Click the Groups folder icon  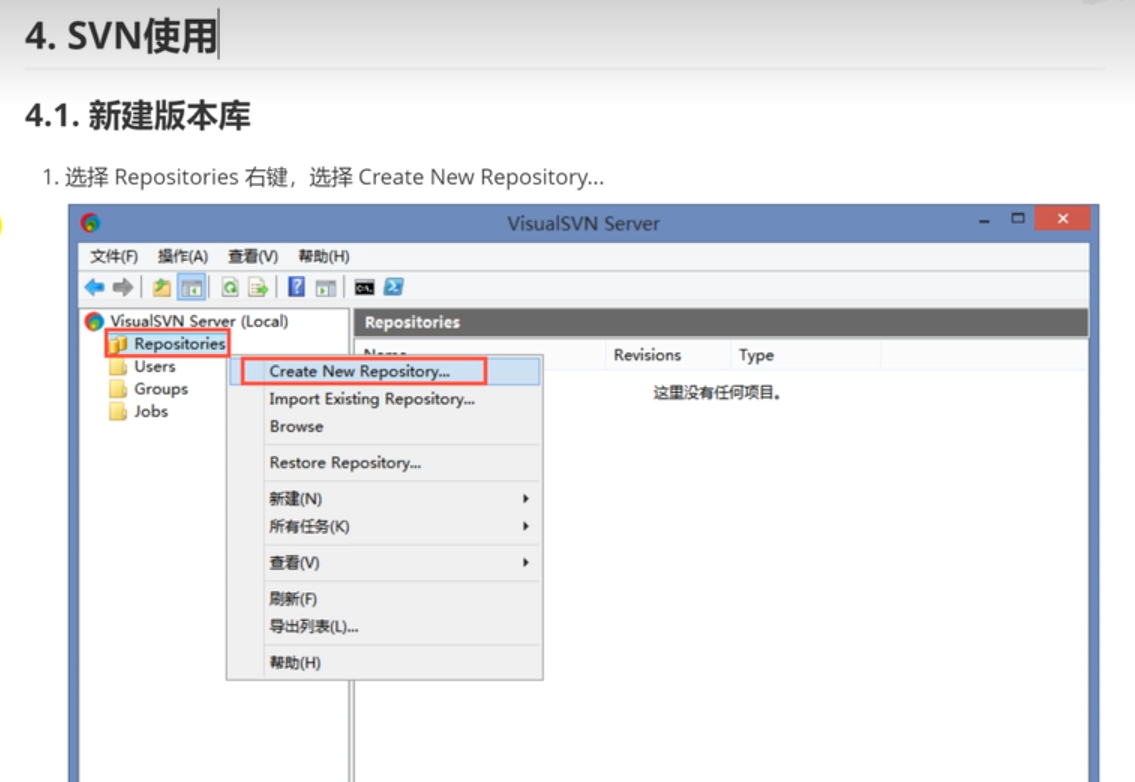pyautogui.click(x=118, y=390)
